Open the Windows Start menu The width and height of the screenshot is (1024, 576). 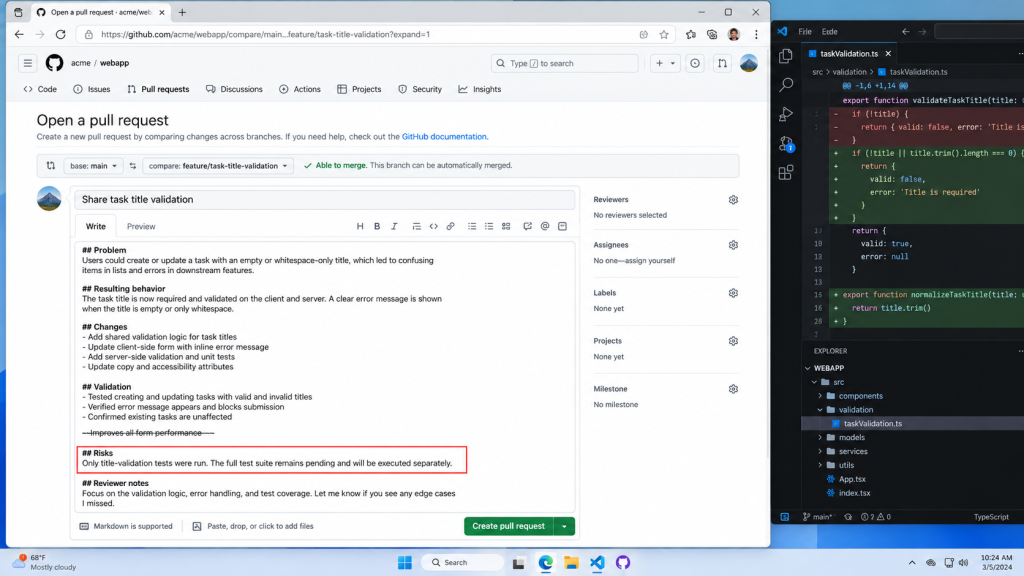click(405, 562)
